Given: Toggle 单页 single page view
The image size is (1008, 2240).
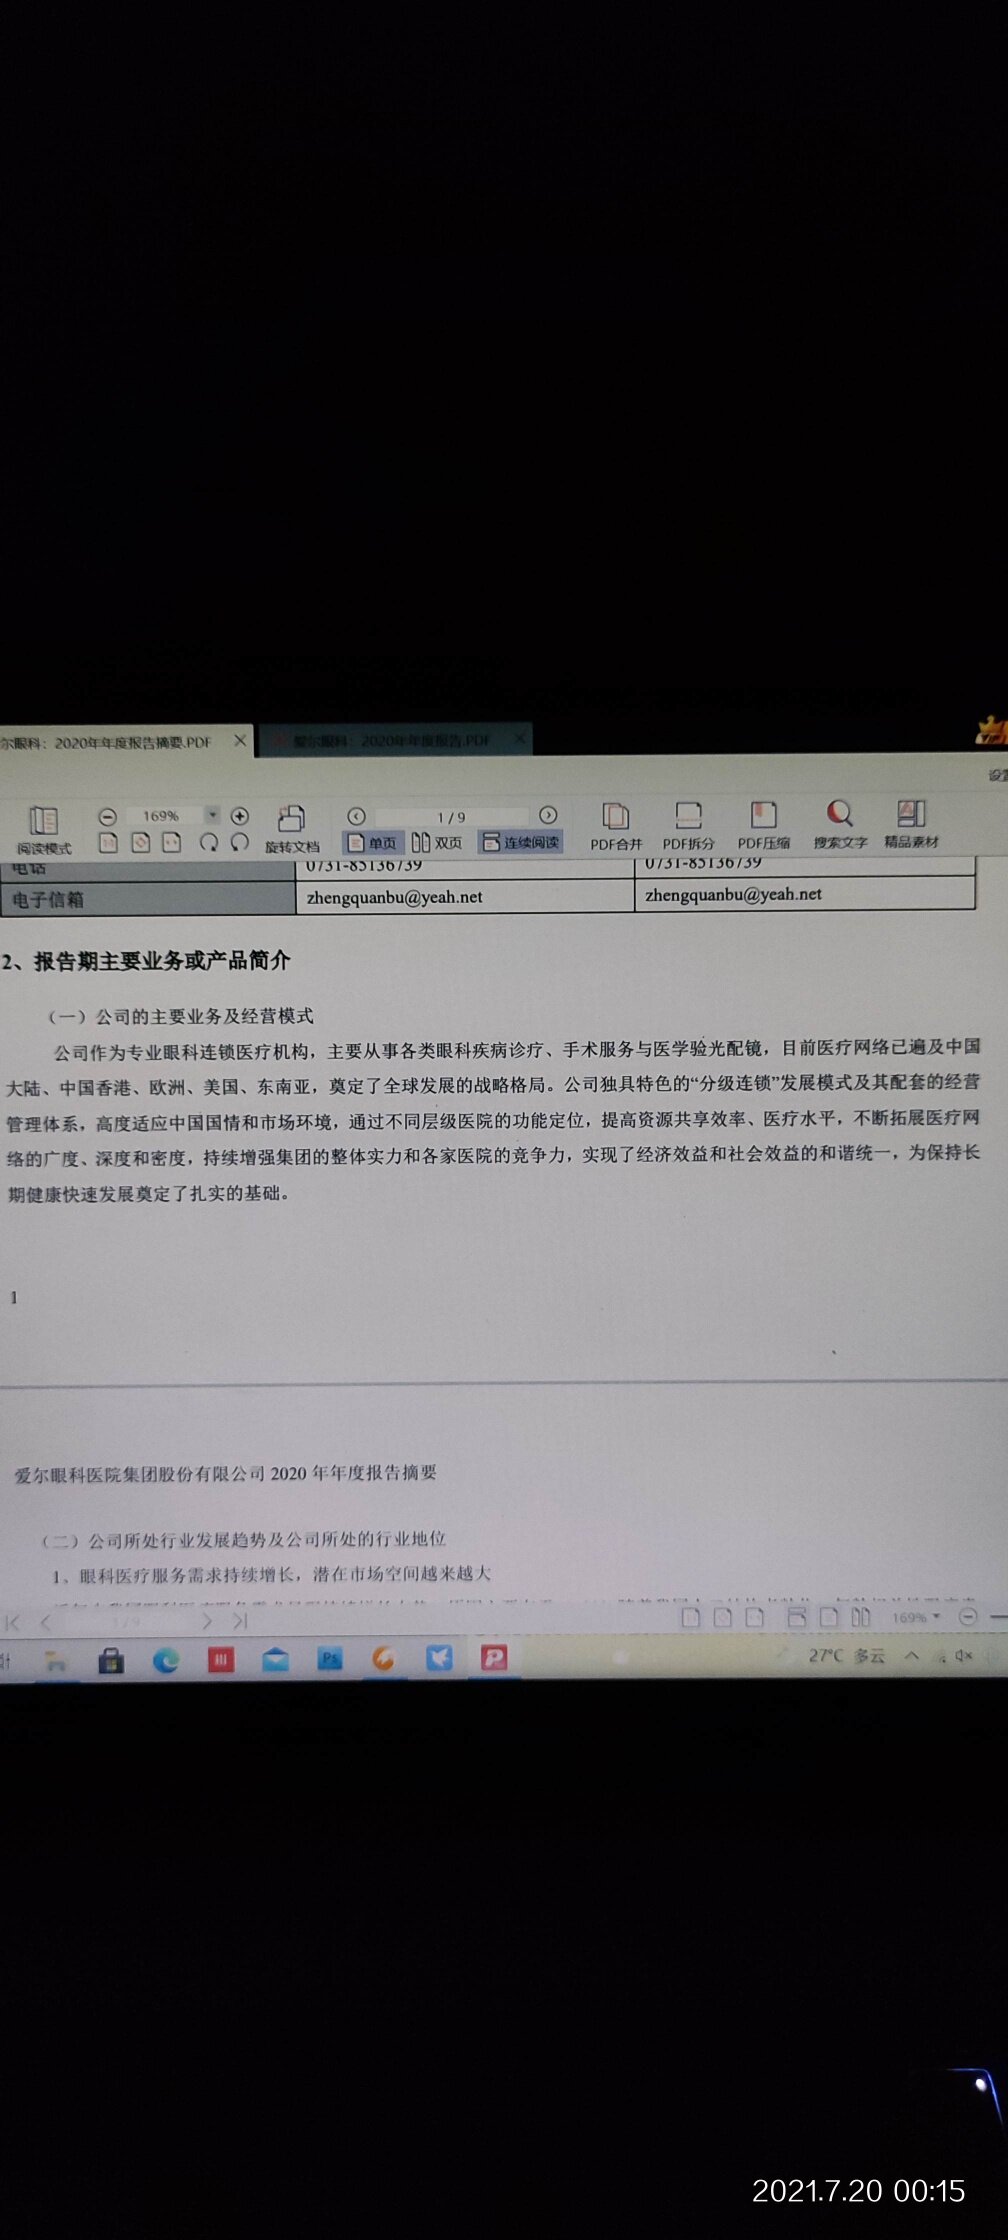Looking at the screenshot, I should click(372, 843).
